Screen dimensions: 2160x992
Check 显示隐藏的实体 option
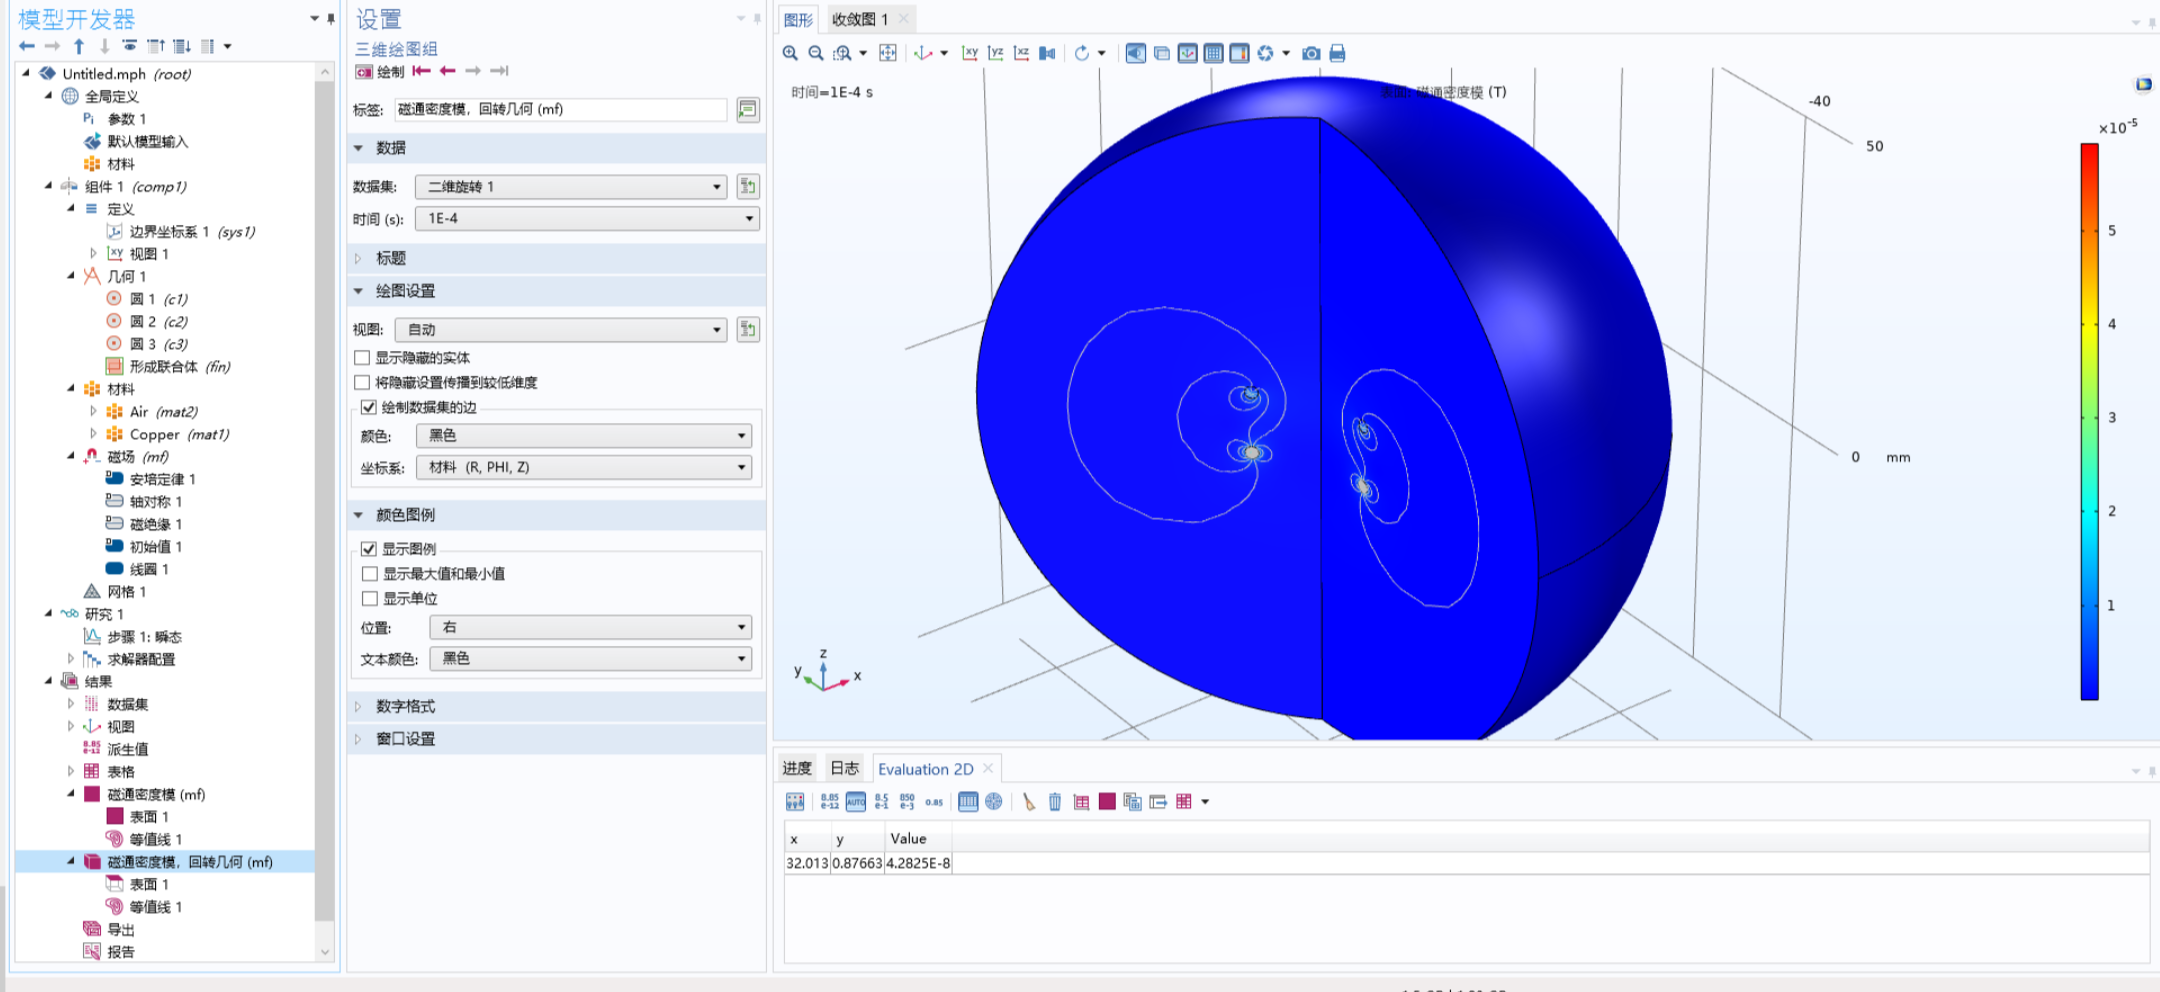point(362,357)
